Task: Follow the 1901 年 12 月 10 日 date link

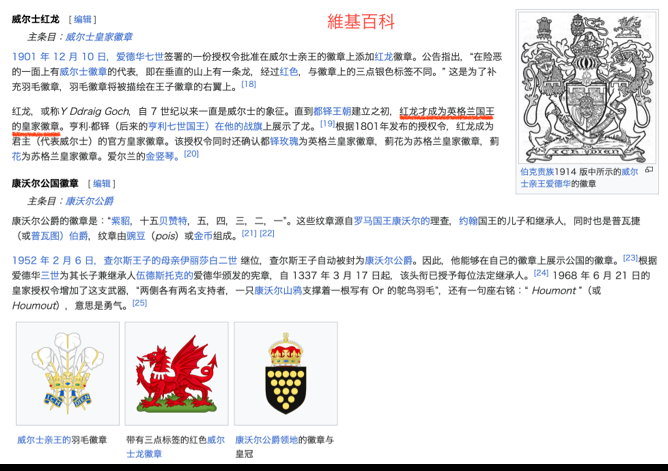Action: (59, 57)
